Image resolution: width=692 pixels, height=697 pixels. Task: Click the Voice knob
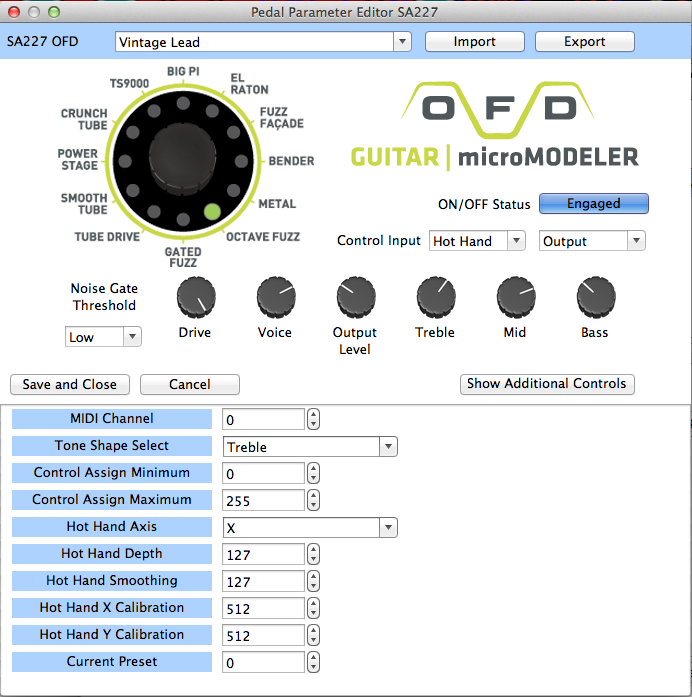tap(276, 297)
